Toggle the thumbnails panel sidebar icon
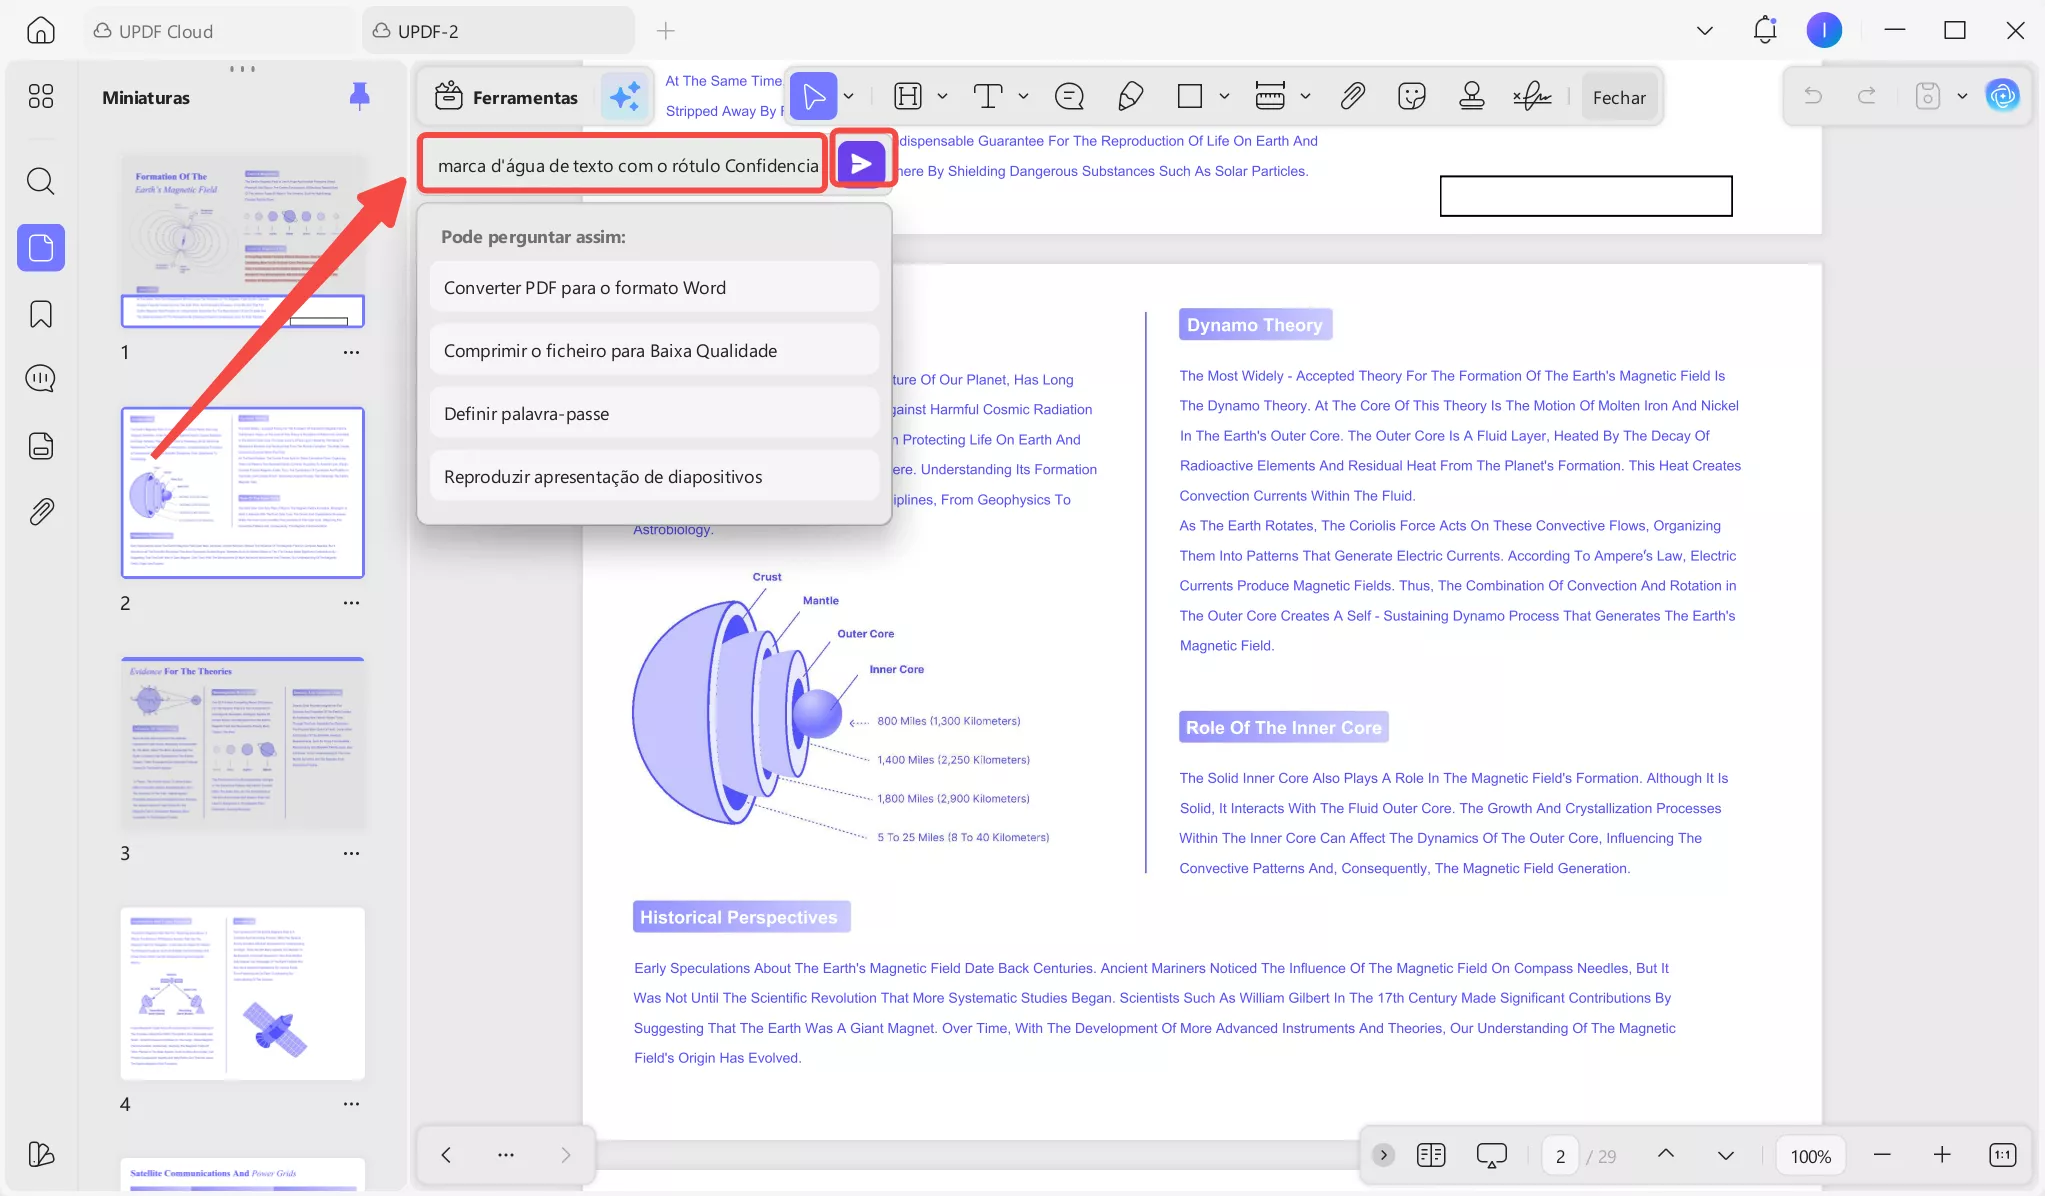This screenshot has width=2045, height=1196. [41, 247]
